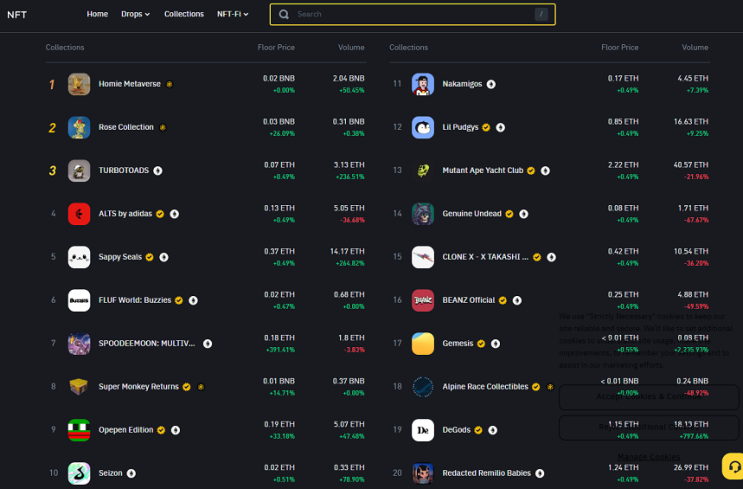Click Accept Cookies & Continue button
Image resolution: width=743 pixels, height=489 pixels.
649,397
